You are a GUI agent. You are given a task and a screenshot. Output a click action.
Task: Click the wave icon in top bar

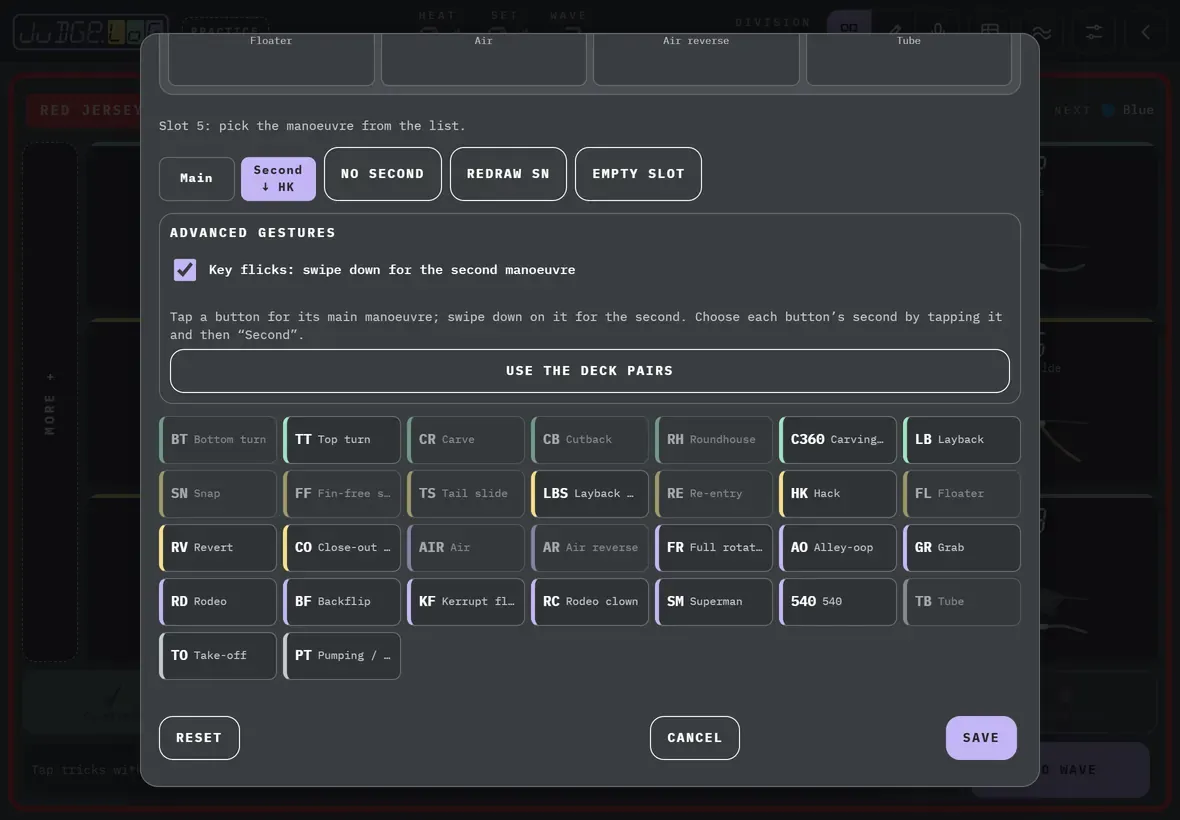click(x=1042, y=32)
